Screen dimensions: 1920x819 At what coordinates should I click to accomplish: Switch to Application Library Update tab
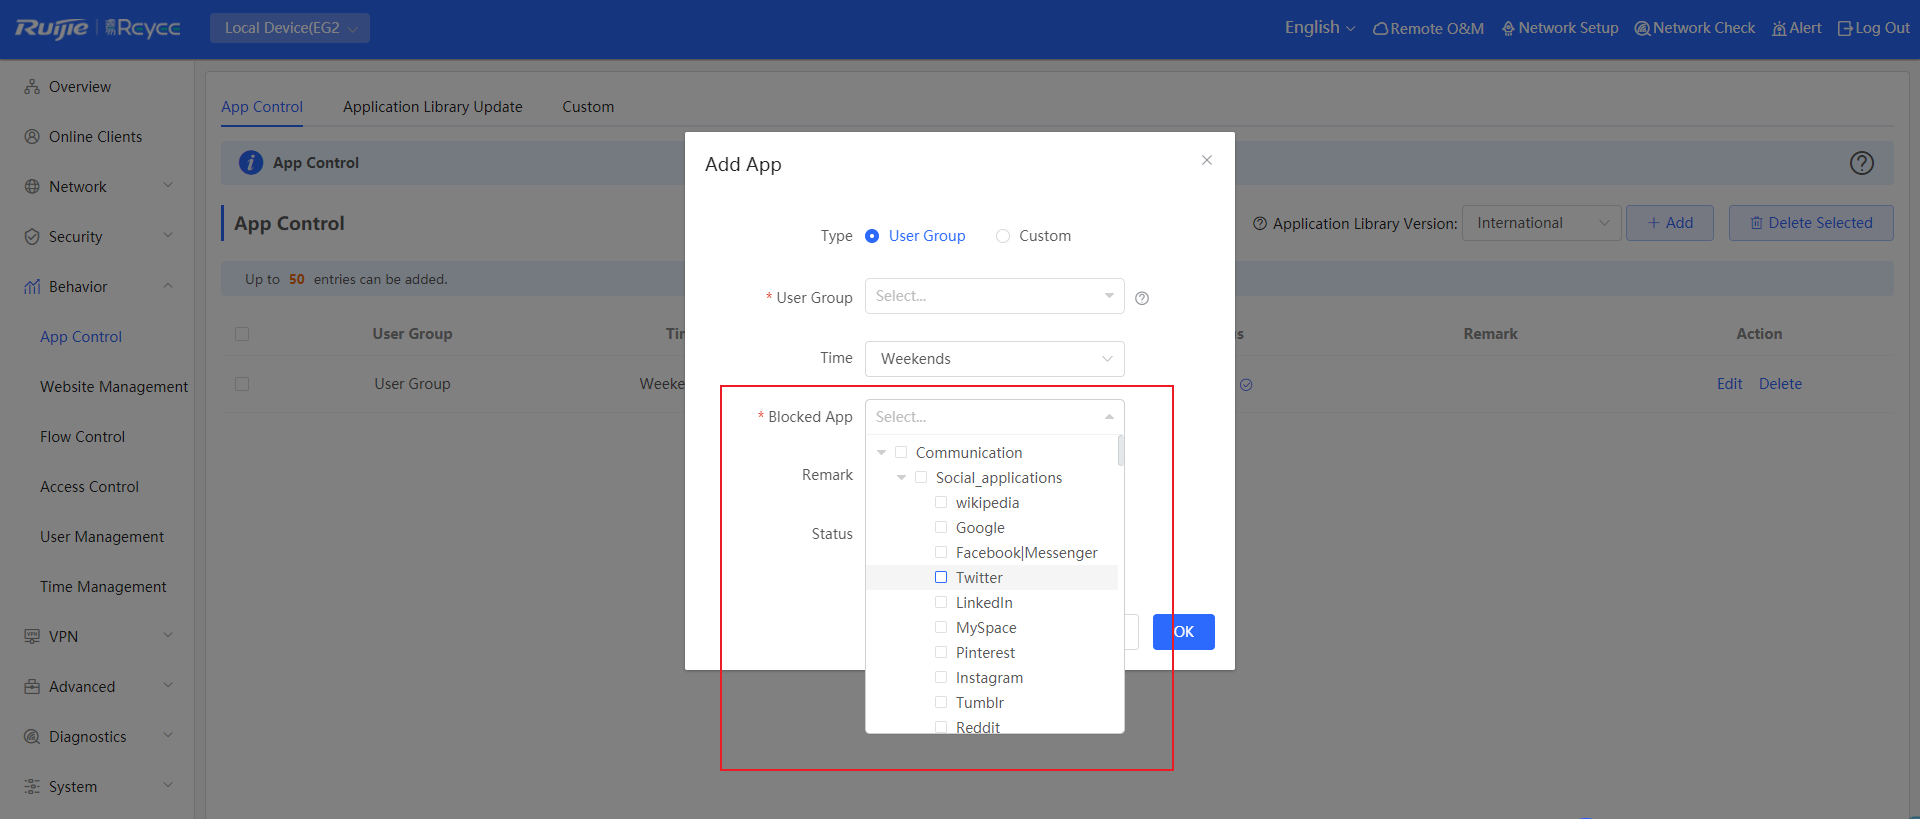[433, 107]
